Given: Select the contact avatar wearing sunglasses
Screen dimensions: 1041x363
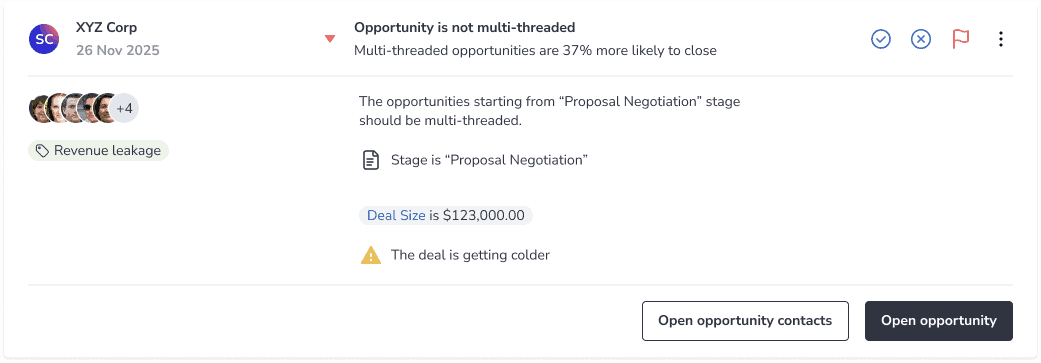Looking at the screenshot, I should point(89,108).
